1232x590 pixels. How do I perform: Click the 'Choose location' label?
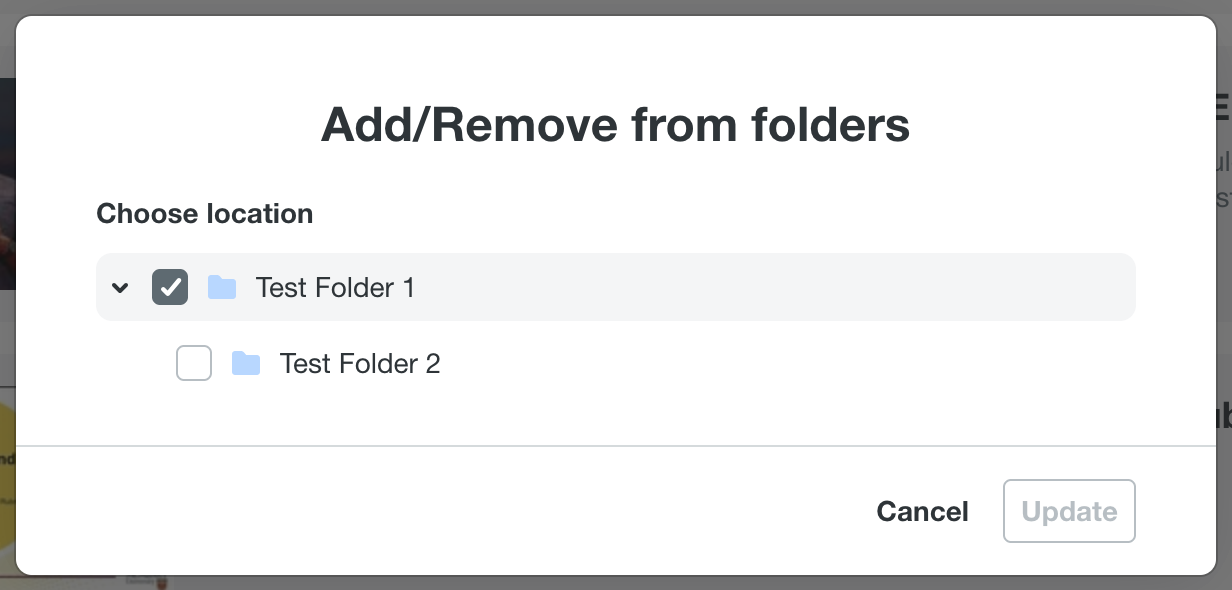point(205,214)
